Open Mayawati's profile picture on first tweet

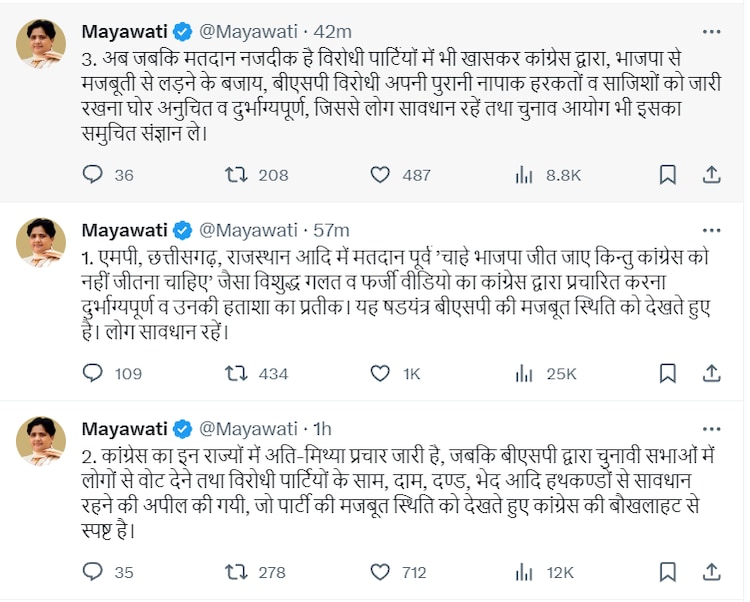click(x=41, y=43)
